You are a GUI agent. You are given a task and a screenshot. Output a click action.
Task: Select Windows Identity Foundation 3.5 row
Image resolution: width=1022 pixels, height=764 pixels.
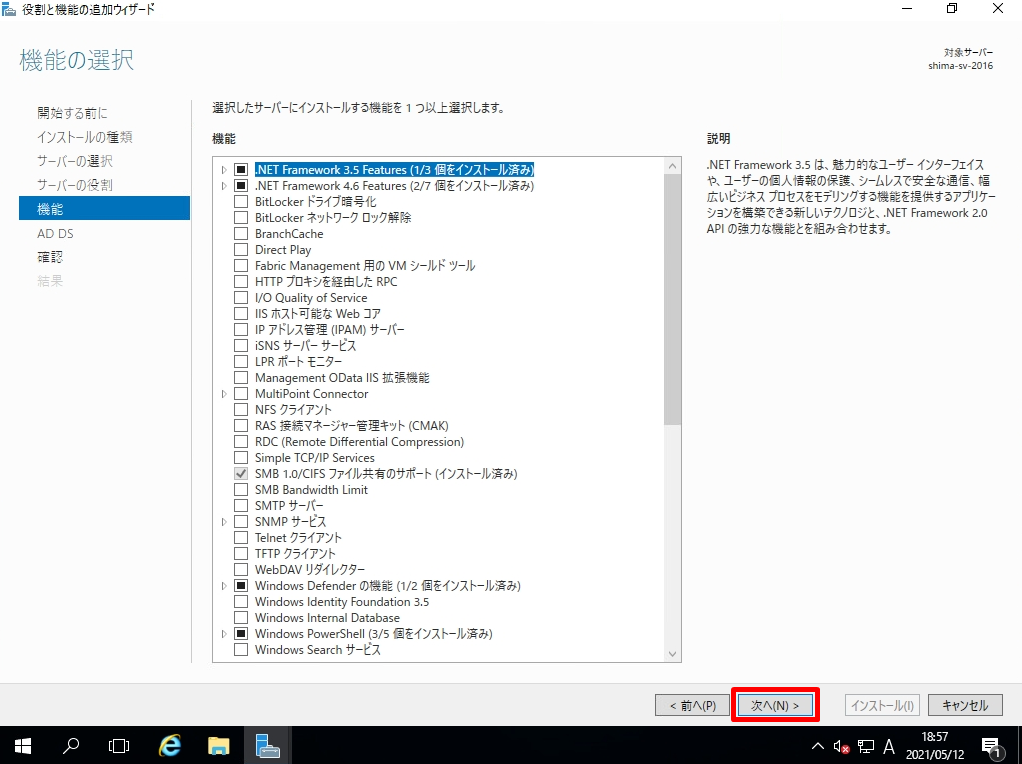pos(342,602)
